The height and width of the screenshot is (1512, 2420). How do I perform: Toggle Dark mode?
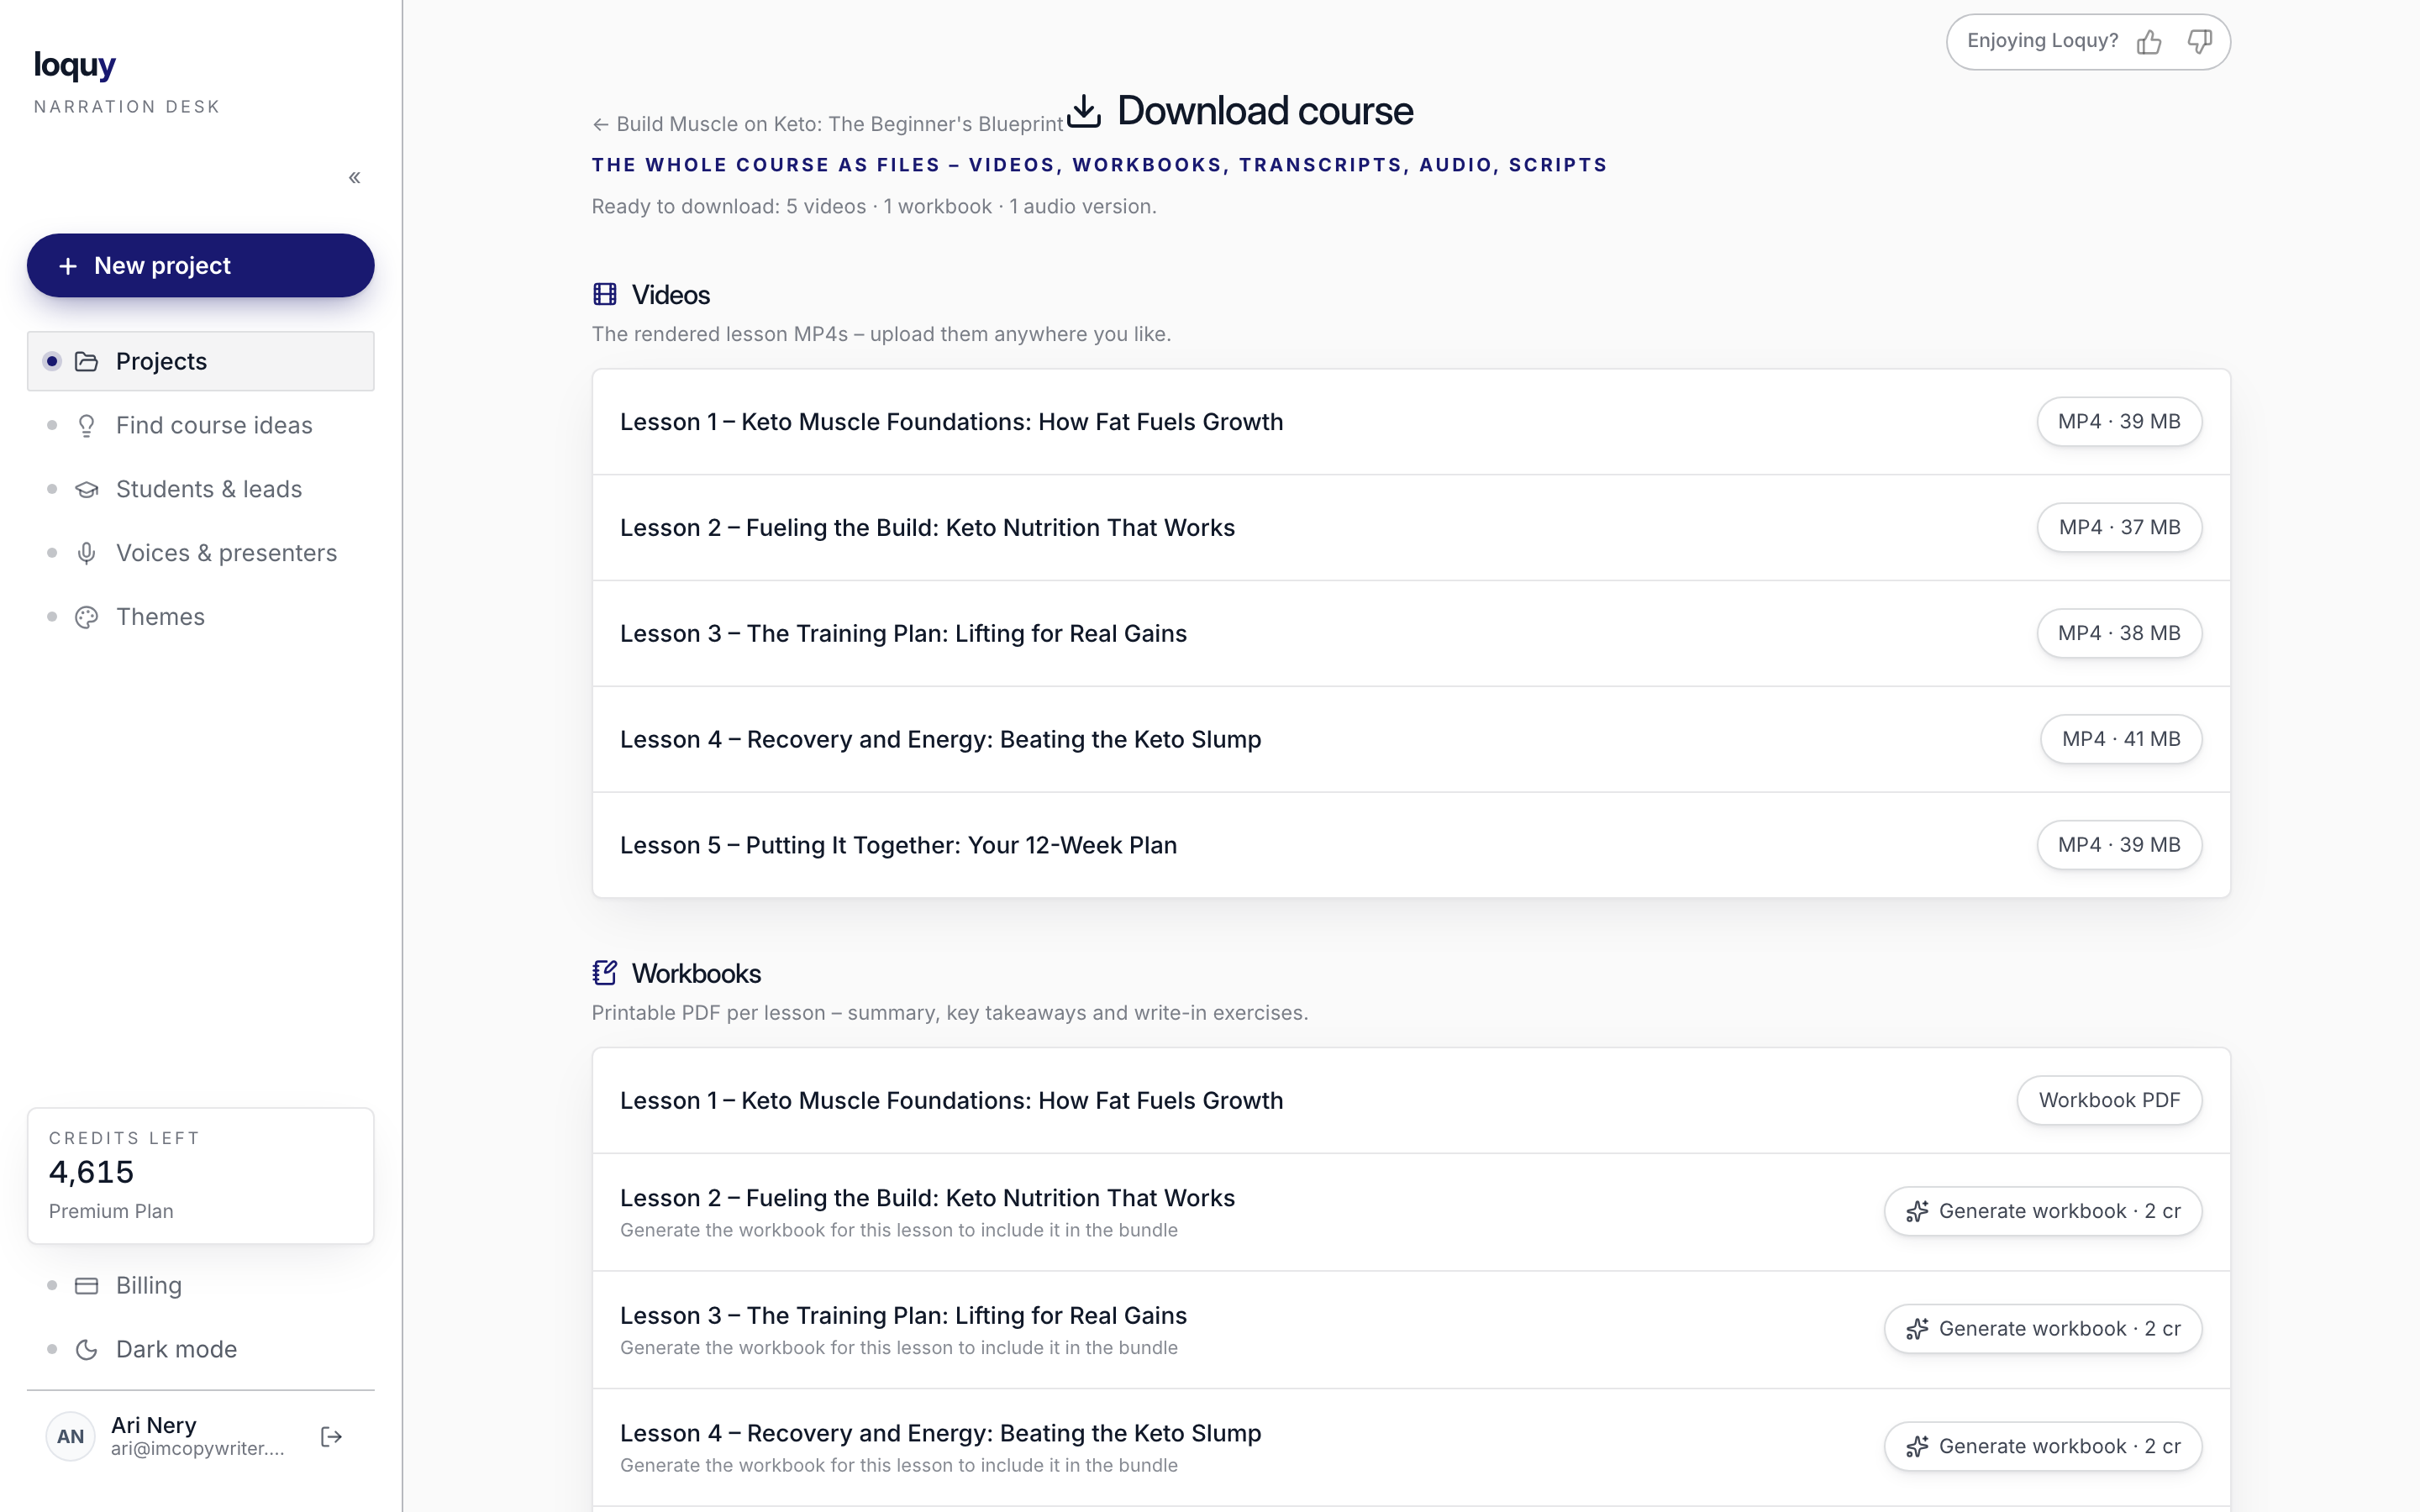click(200, 1349)
